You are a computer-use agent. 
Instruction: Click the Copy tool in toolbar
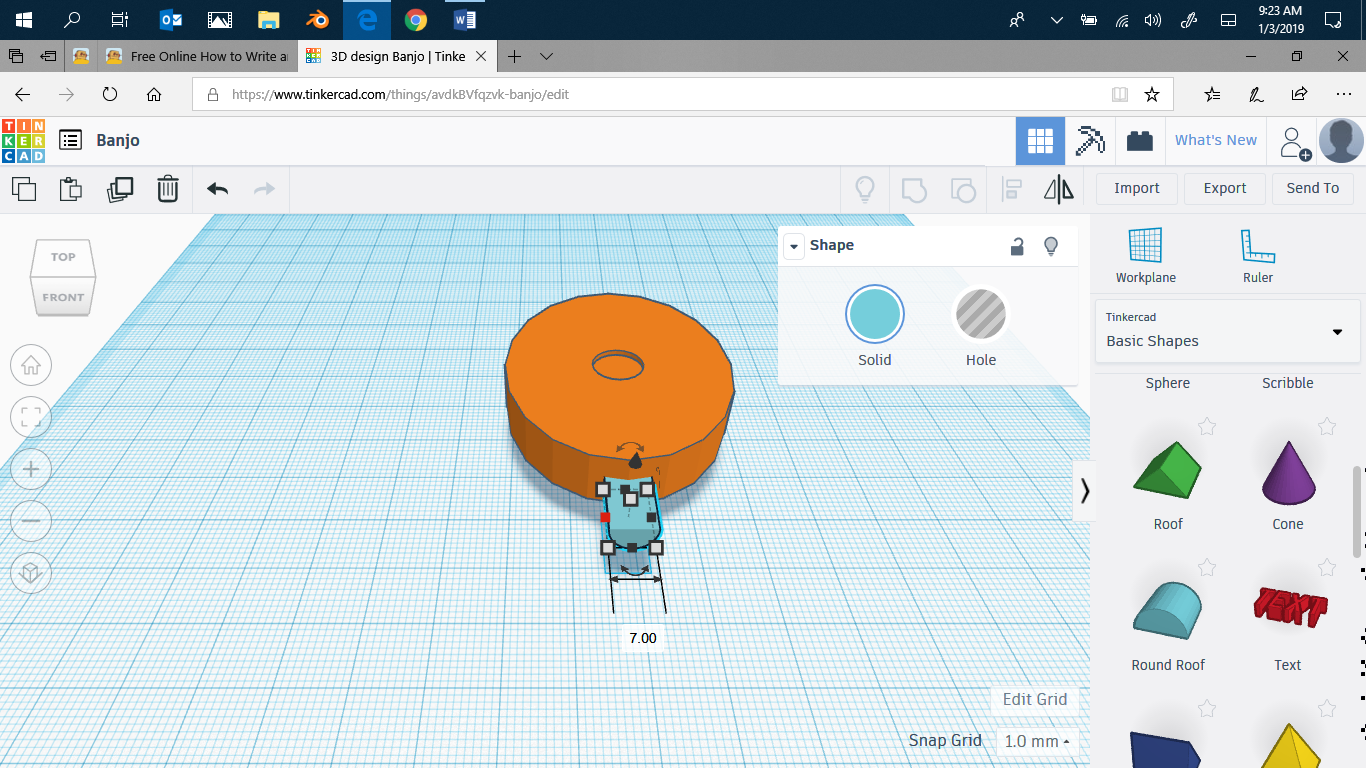pyautogui.click(x=23, y=188)
